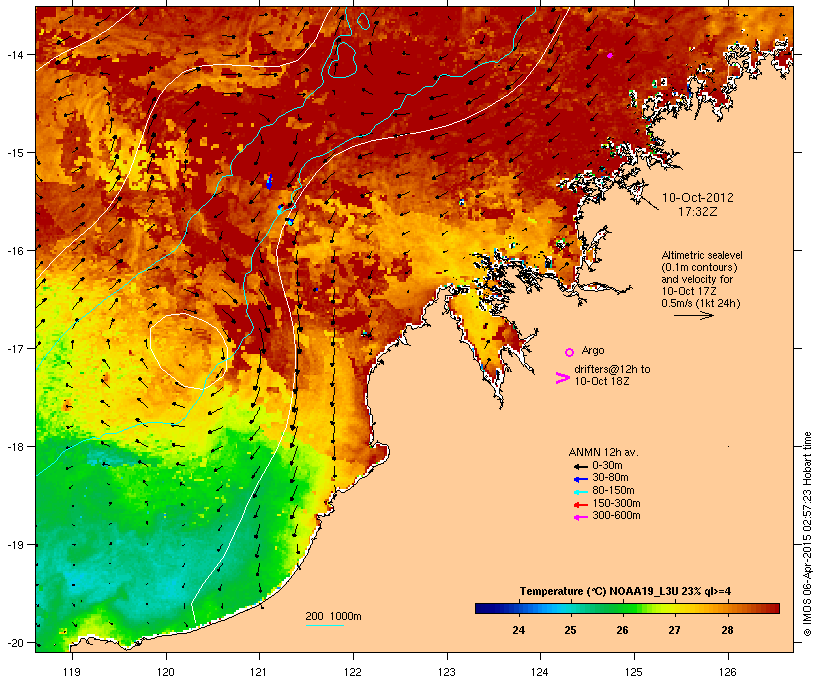
Task: Click the magenta Argo circle legend marker
Action: coord(570,352)
